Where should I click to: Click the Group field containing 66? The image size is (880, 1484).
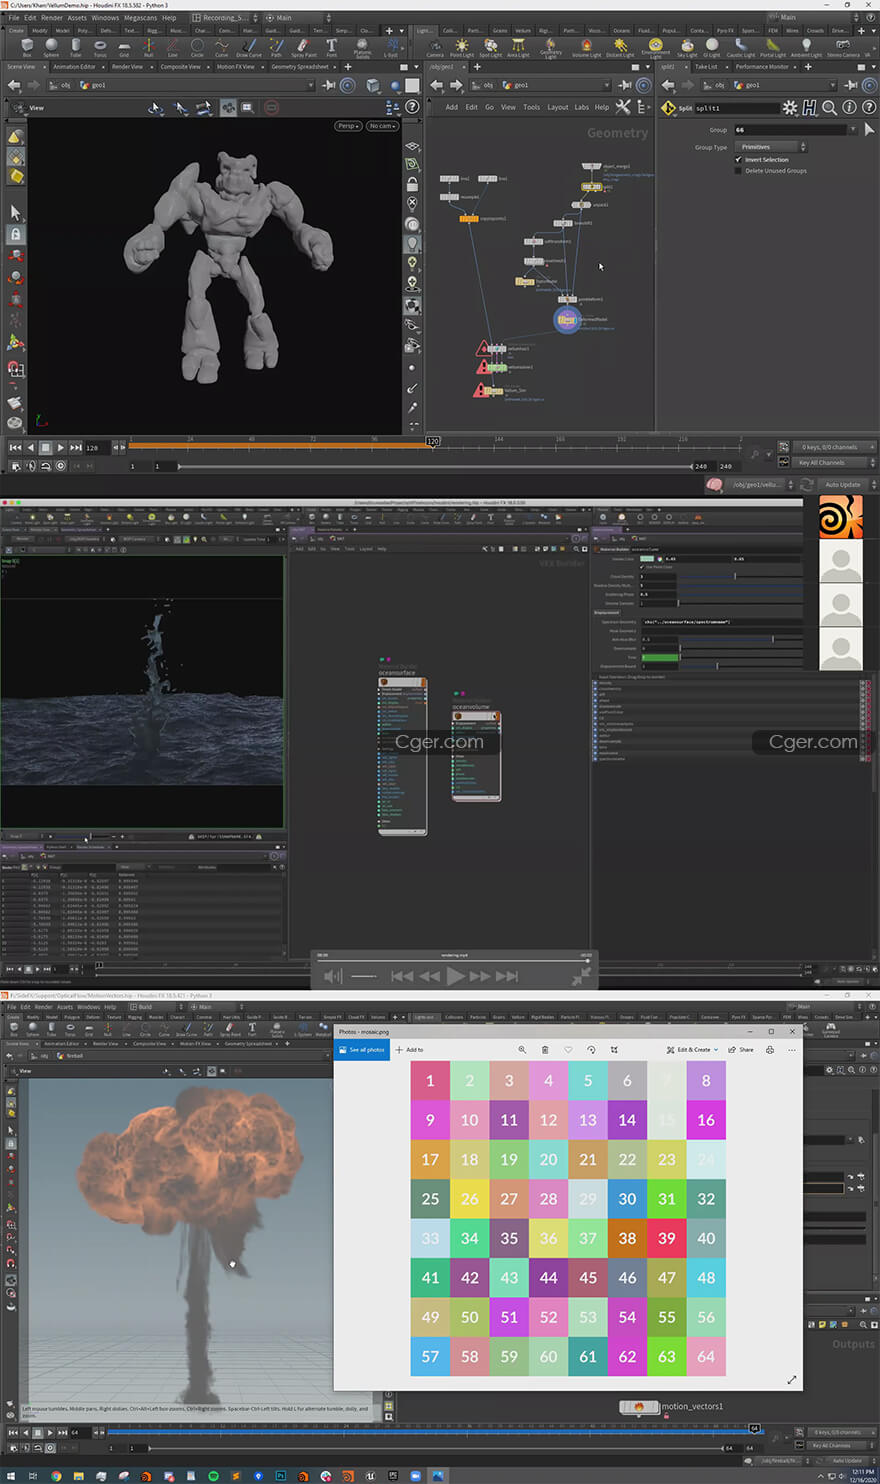[x=790, y=130]
